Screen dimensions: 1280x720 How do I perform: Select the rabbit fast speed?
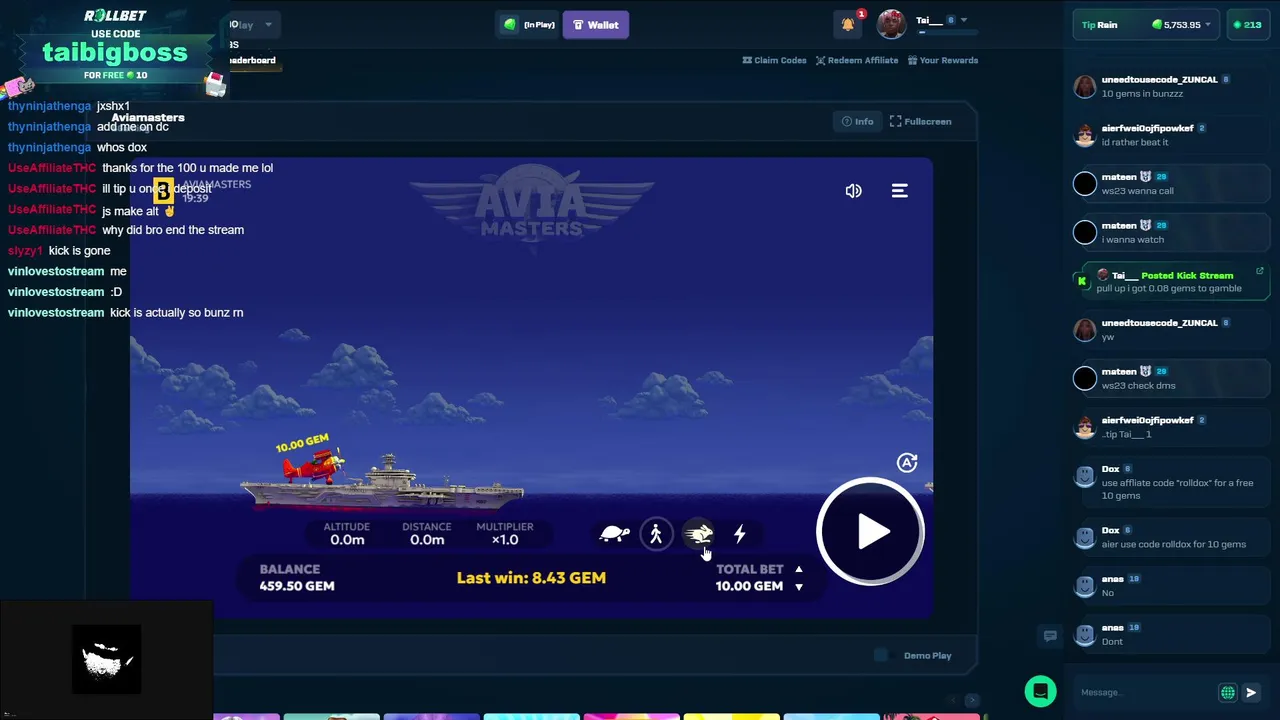(698, 534)
